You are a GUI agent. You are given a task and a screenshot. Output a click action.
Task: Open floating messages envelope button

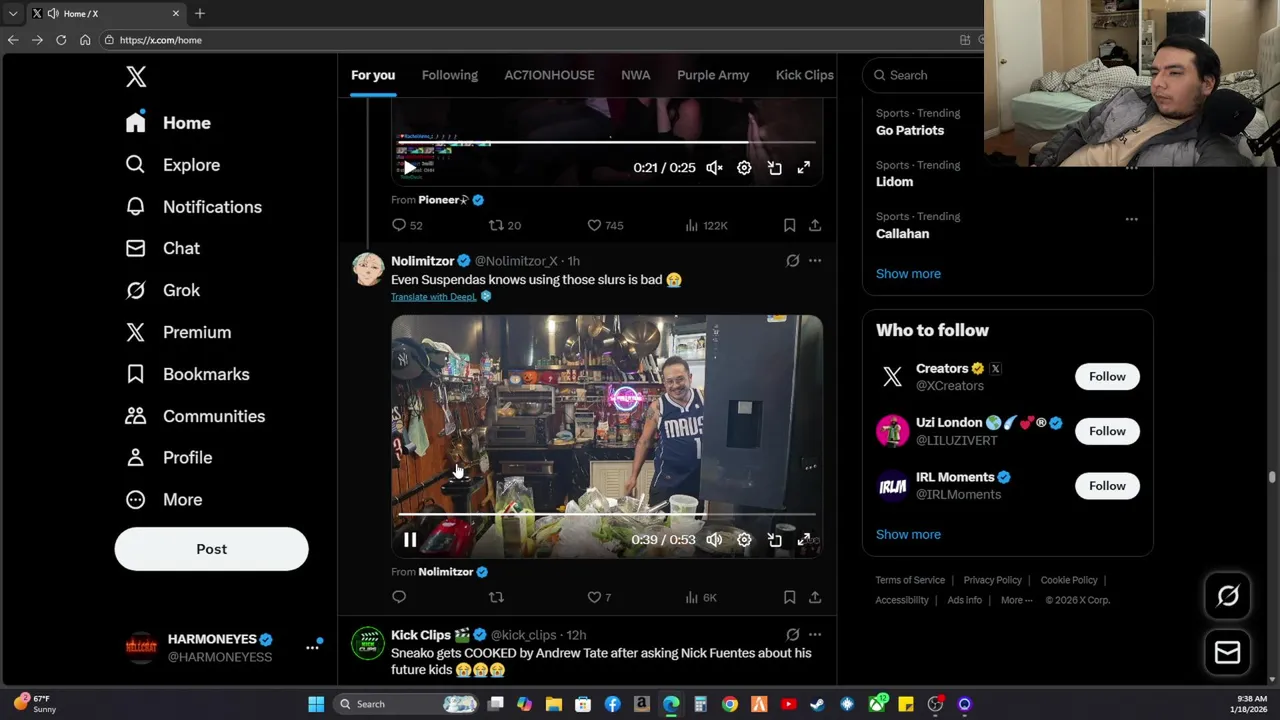pyautogui.click(x=1228, y=653)
